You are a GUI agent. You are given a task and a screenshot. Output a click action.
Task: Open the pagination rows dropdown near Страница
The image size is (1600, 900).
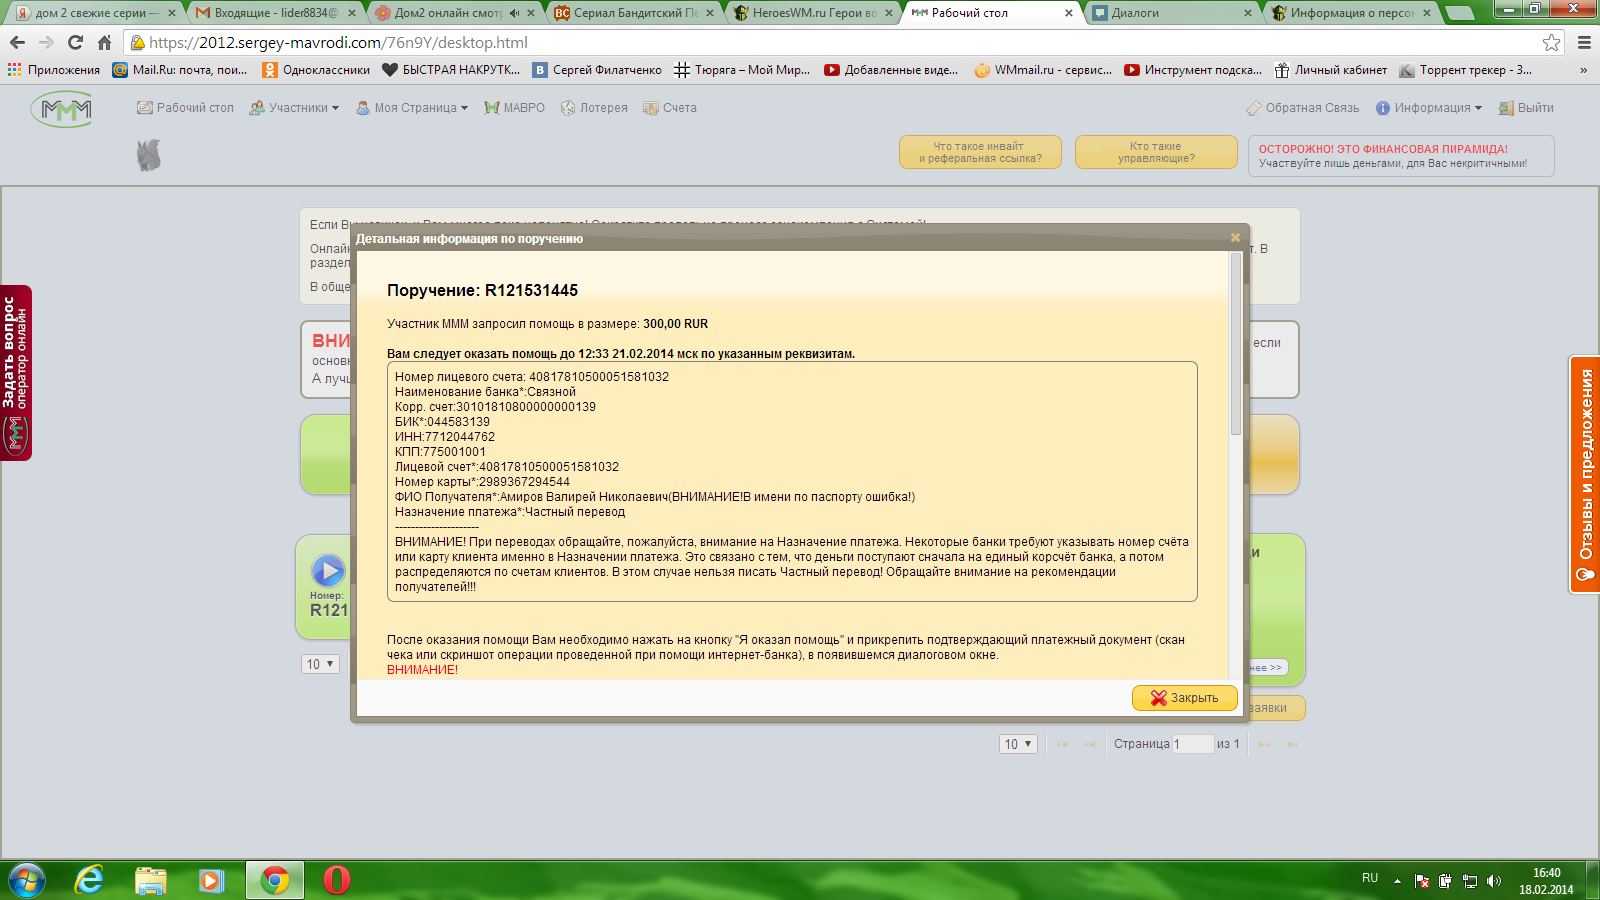pos(1018,744)
